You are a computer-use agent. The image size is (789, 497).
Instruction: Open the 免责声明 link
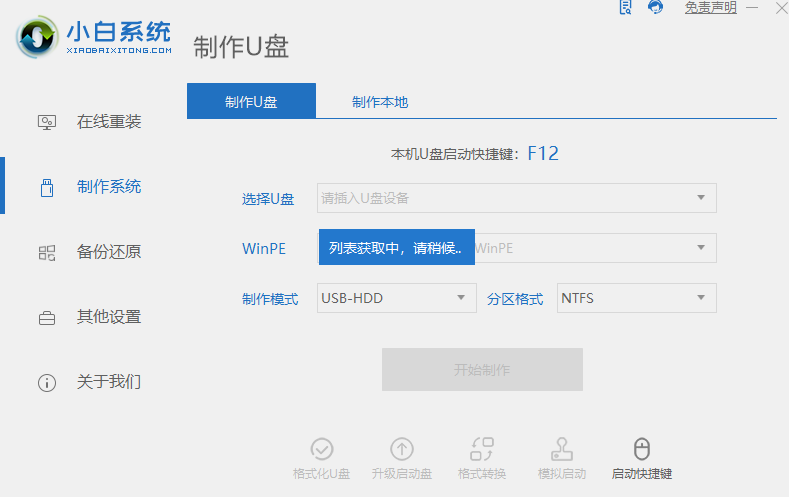click(710, 8)
